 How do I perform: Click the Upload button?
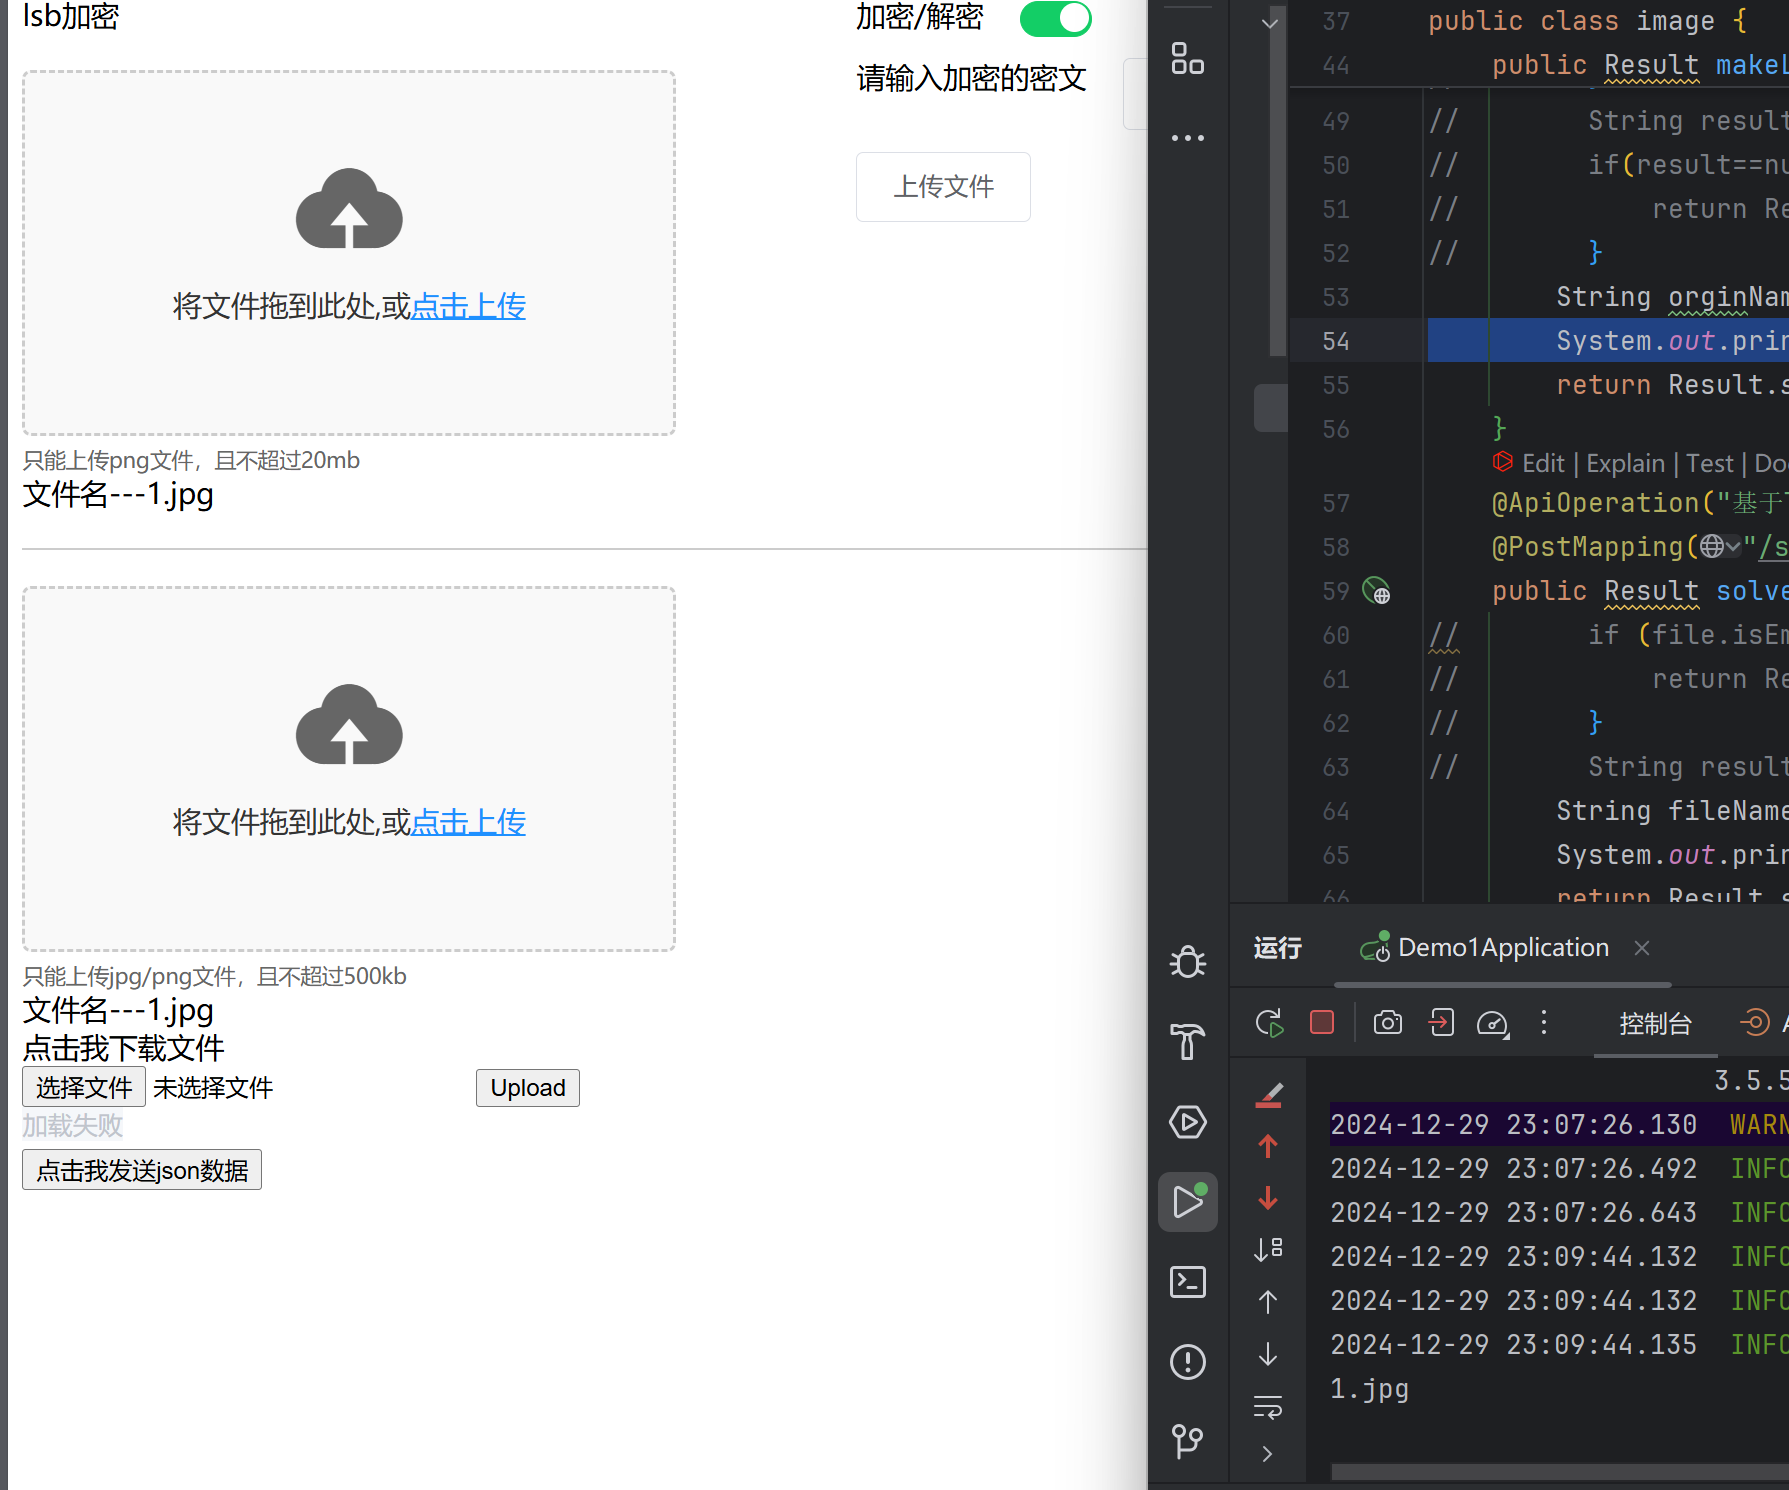coord(528,1087)
